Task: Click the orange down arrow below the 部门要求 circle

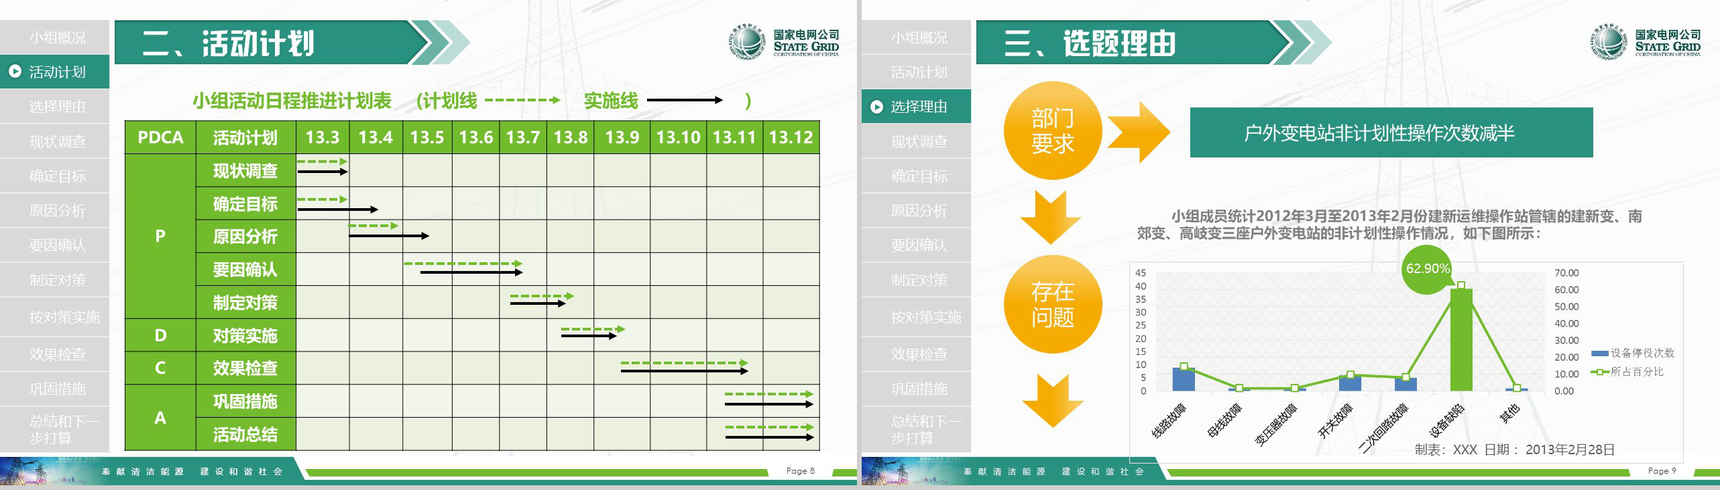Action: coord(1051,218)
